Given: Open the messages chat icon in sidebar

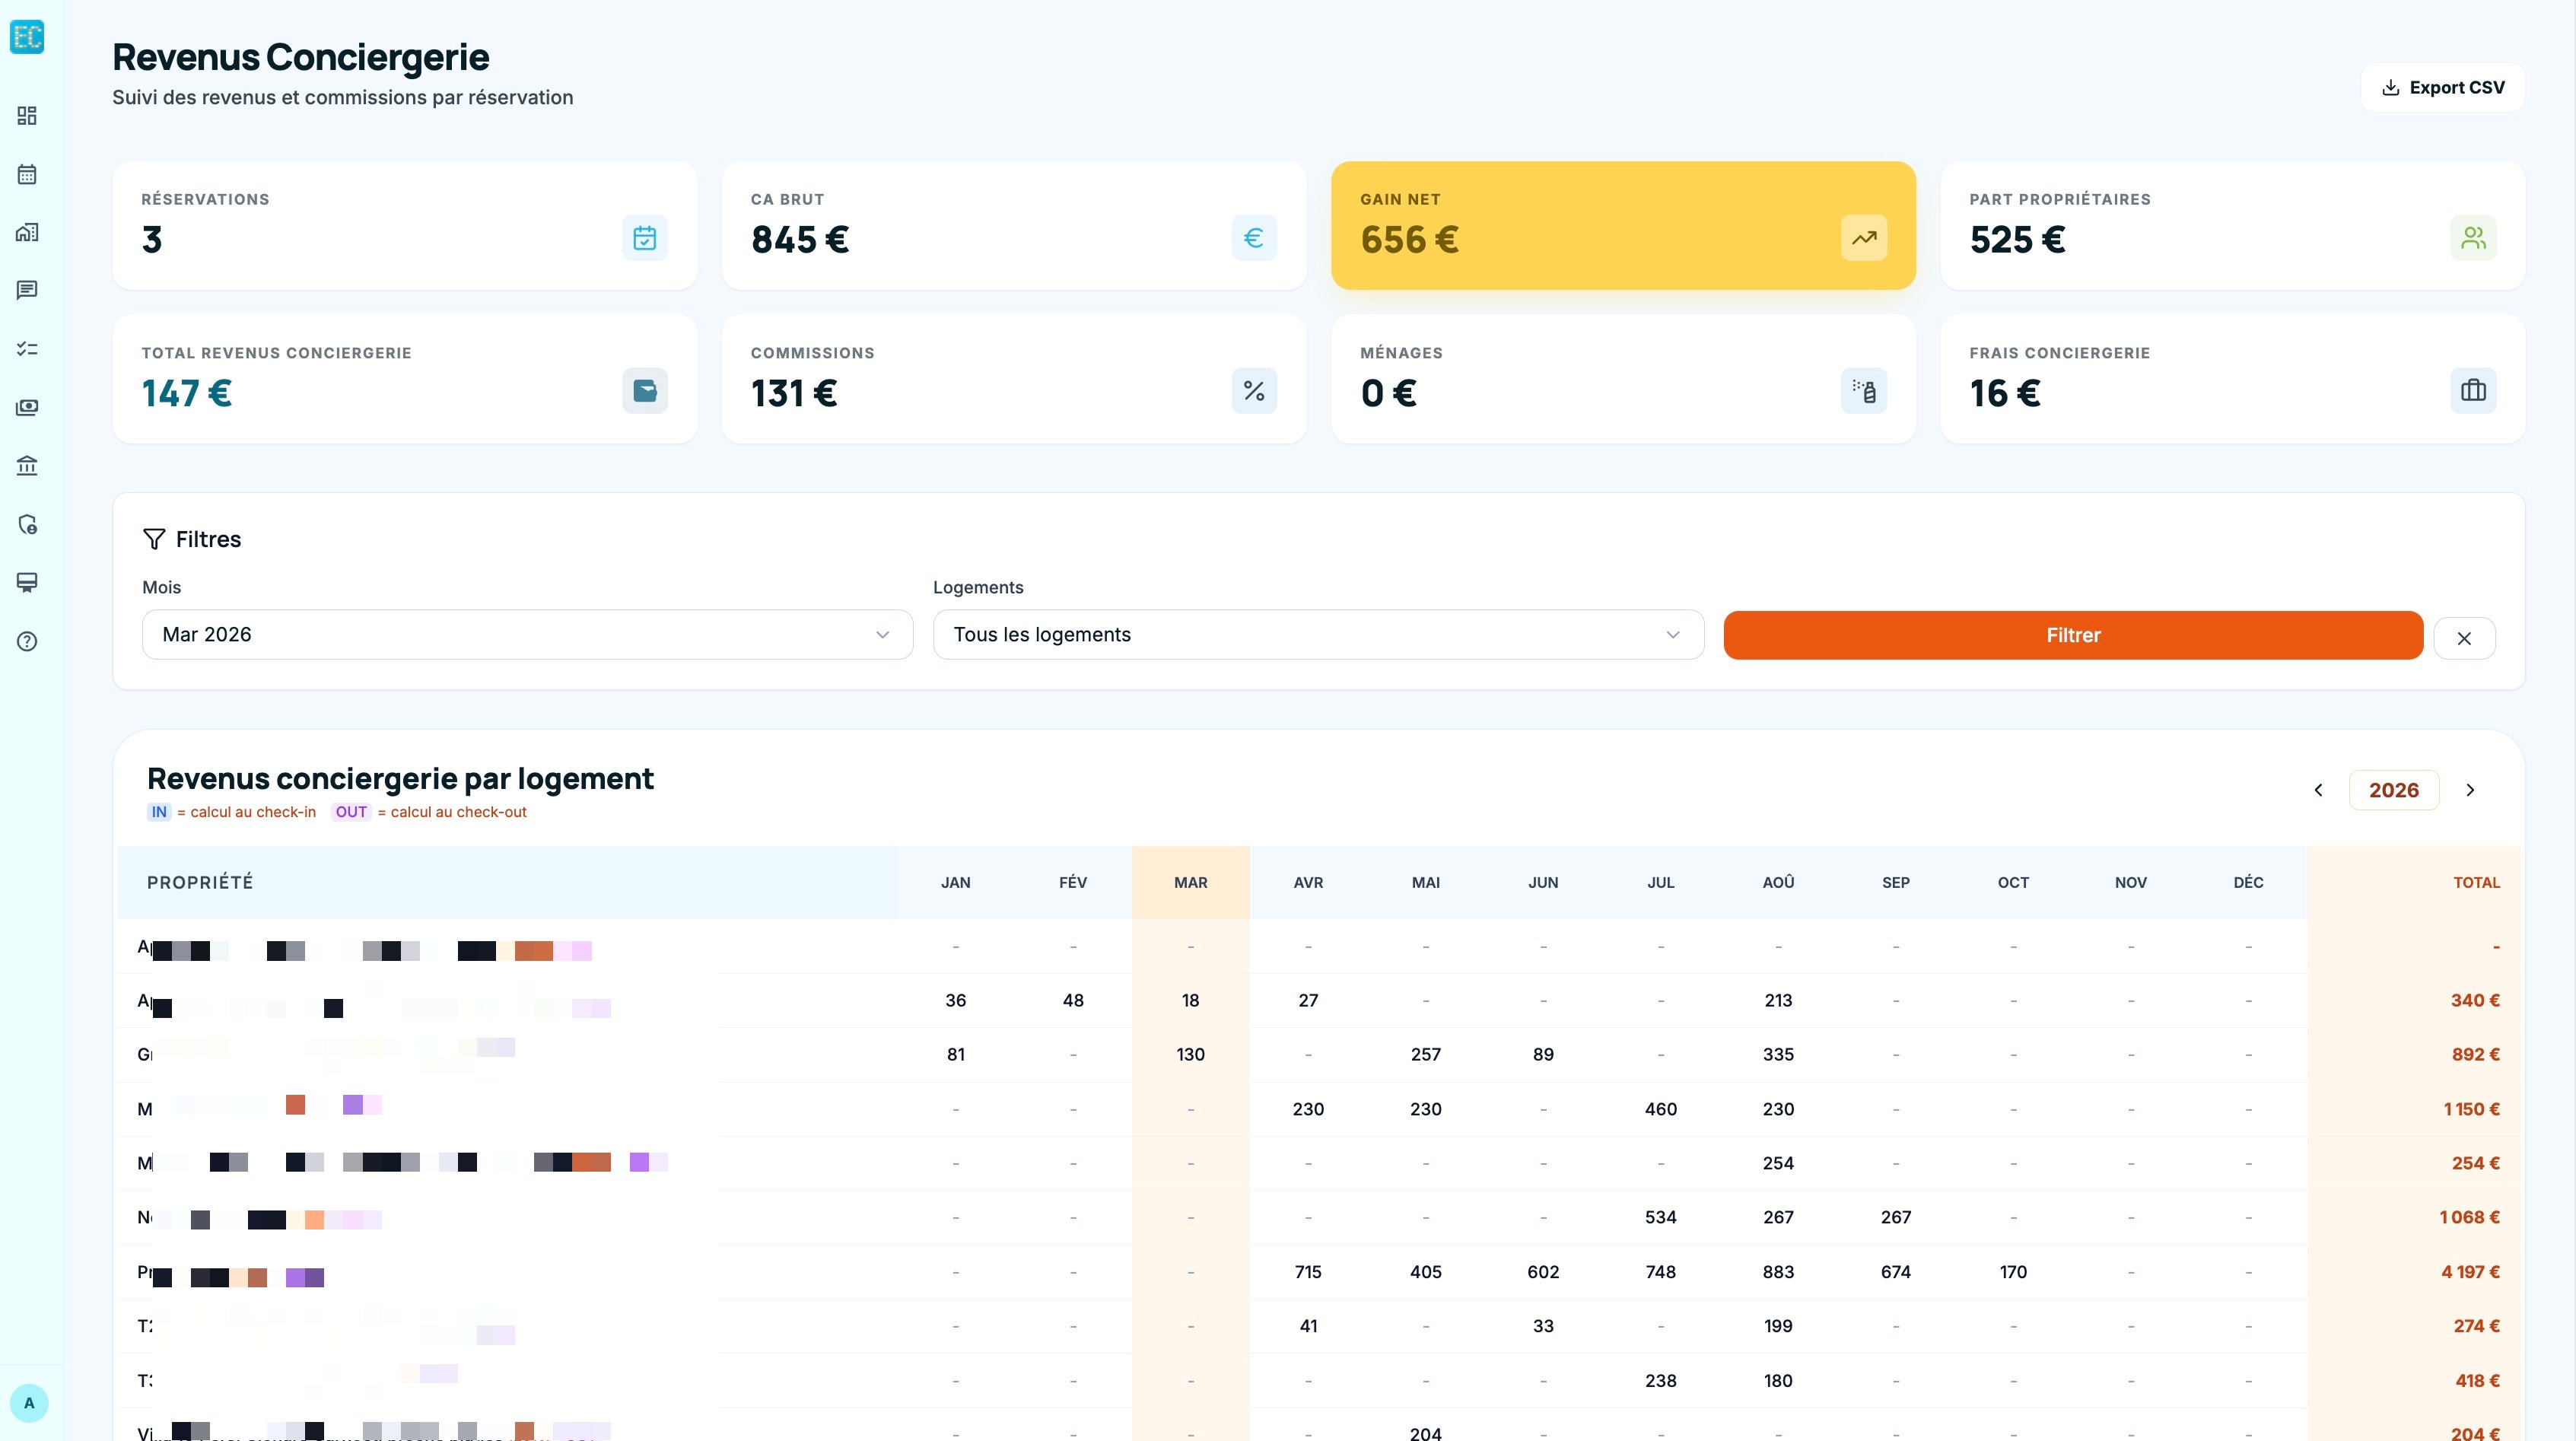Looking at the screenshot, I should pos(27,290).
